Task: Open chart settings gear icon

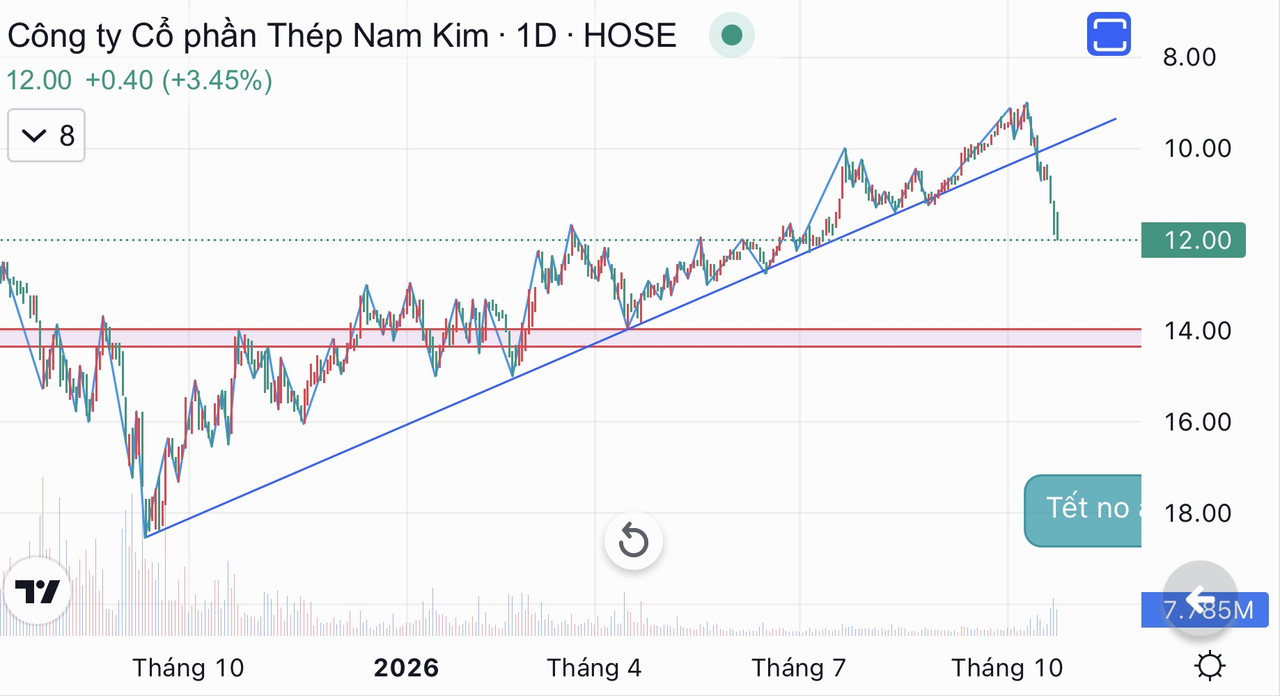Action: click(1211, 666)
